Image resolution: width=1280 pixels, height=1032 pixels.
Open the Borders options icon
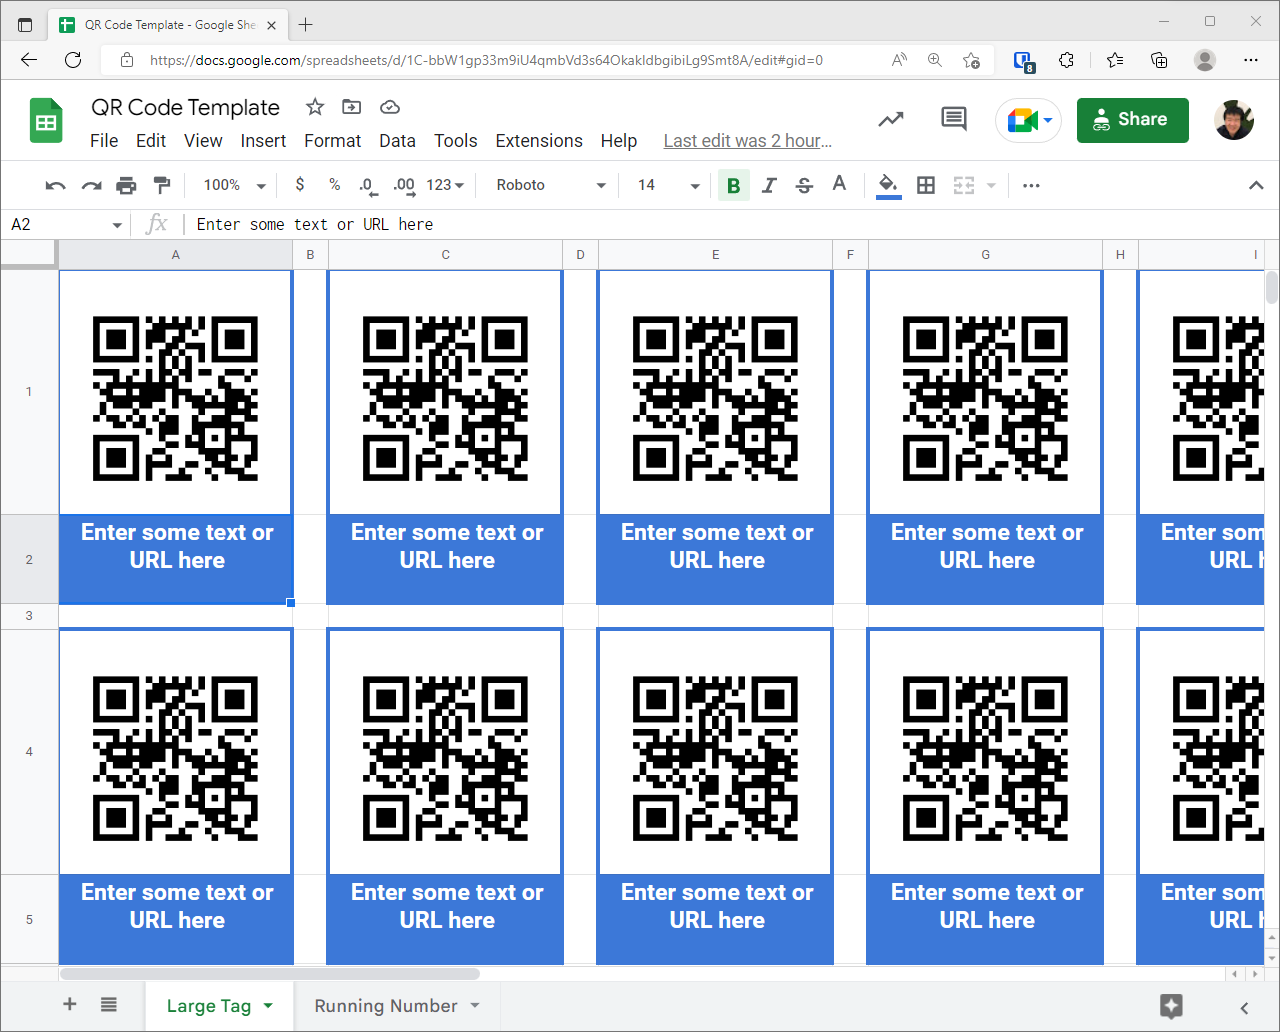[926, 185]
